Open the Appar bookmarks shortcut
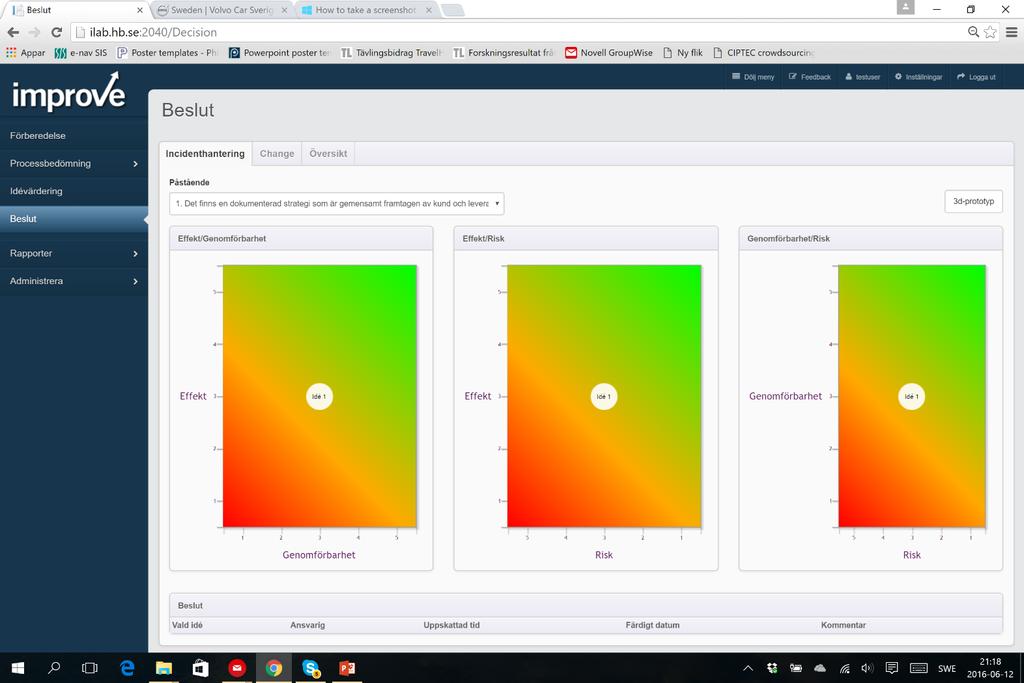The height and width of the screenshot is (683, 1024). (25, 53)
